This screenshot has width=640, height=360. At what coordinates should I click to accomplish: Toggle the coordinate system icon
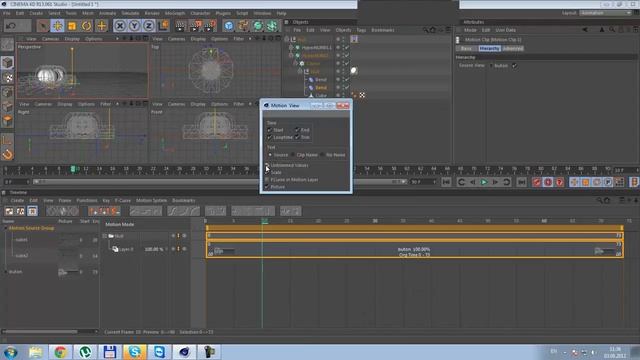[x=163, y=26]
